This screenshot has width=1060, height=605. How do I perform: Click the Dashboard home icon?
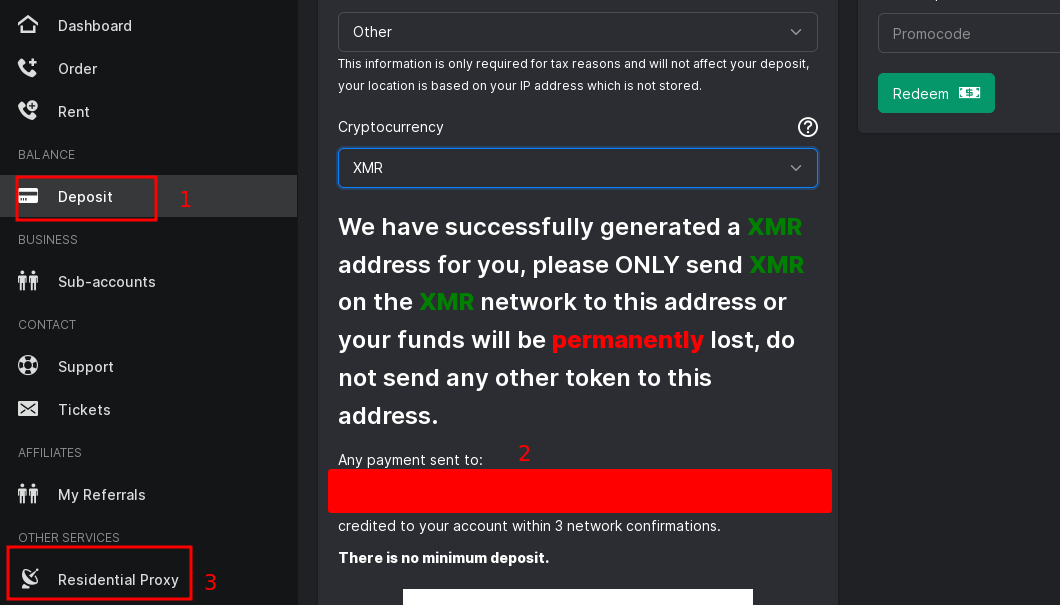[28, 25]
